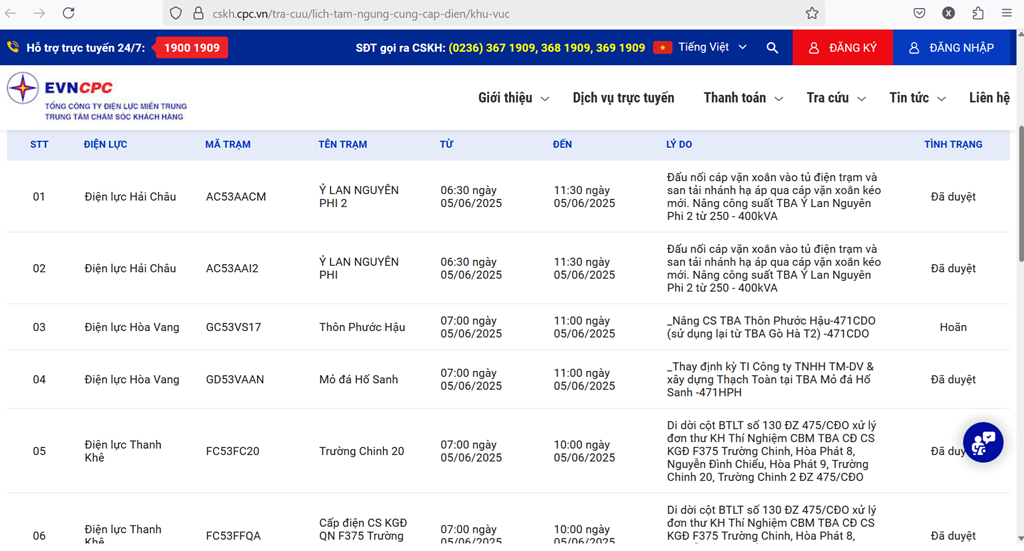1024x551 pixels.
Task: Expand the Tiếng Việt language dropdown
Action: [x=711, y=48]
